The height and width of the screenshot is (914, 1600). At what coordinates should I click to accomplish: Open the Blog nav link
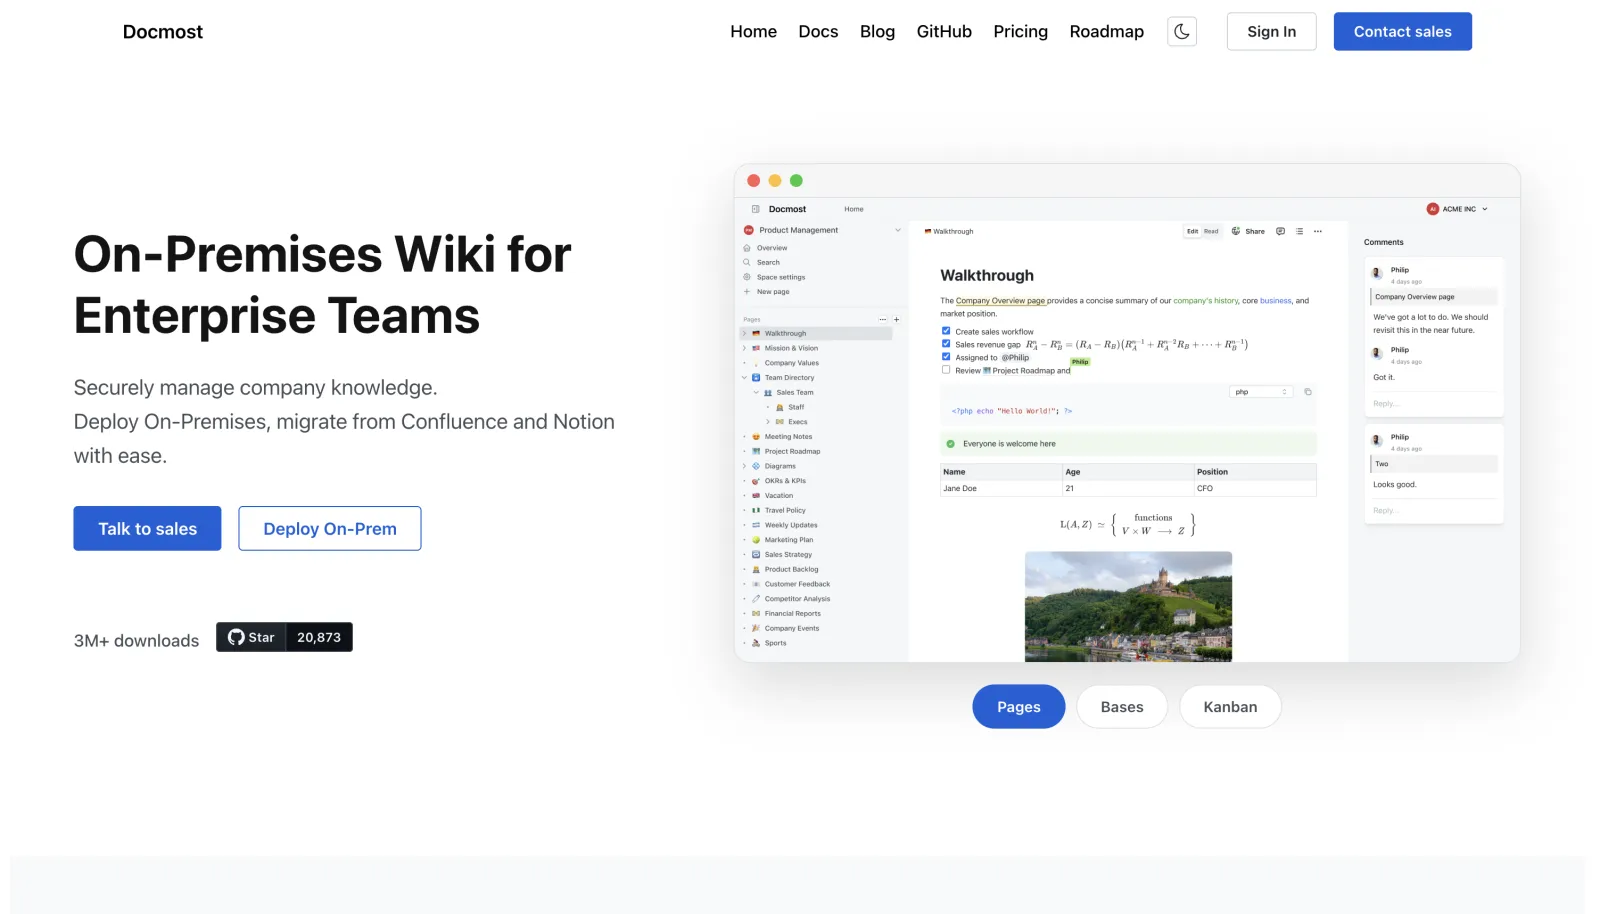(x=877, y=31)
